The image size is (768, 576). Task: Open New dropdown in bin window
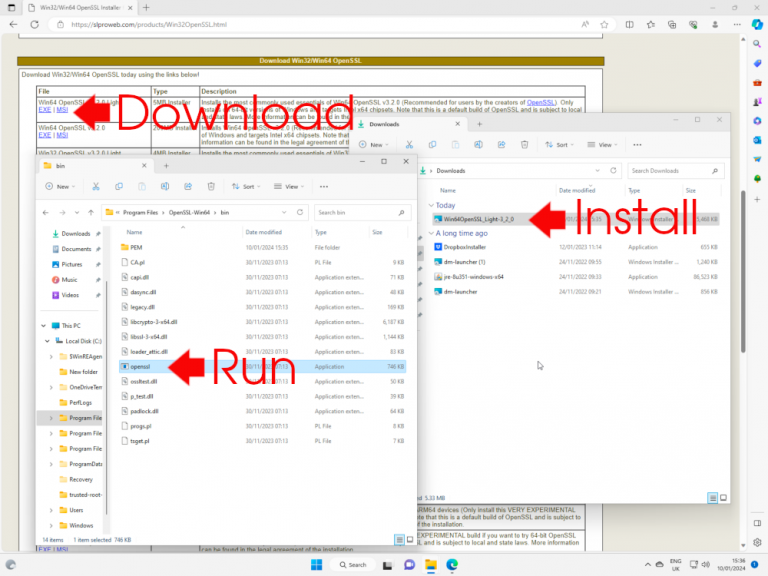point(60,187)
